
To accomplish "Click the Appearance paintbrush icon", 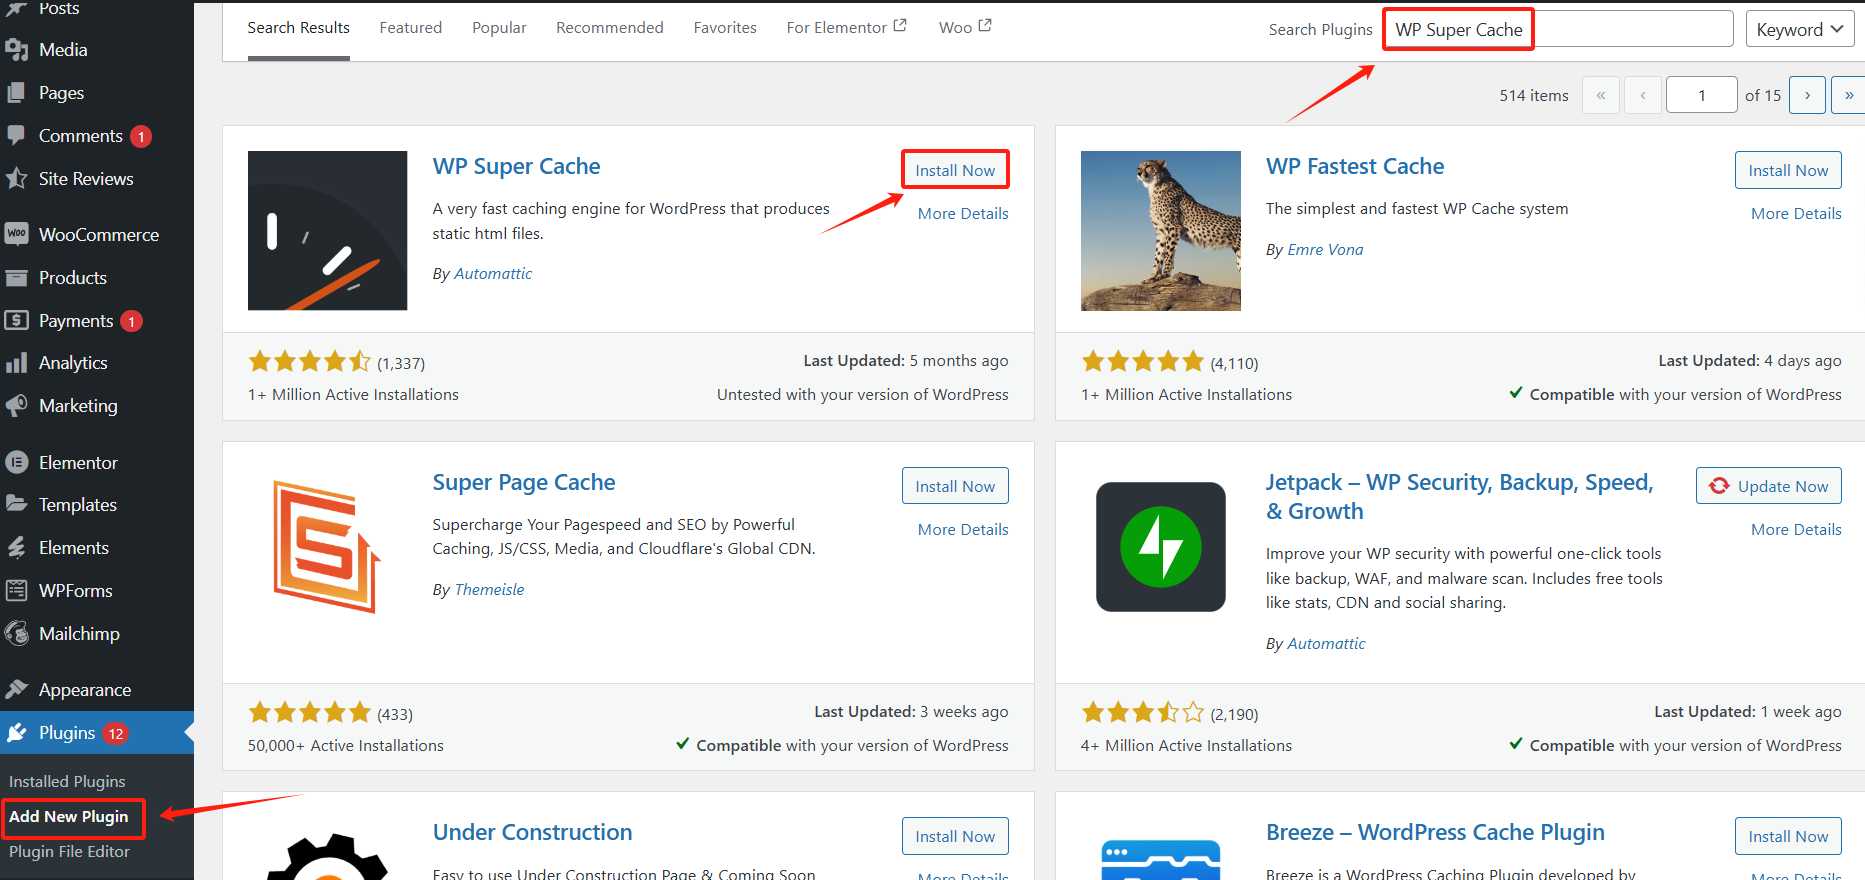I will coord(16,689).
